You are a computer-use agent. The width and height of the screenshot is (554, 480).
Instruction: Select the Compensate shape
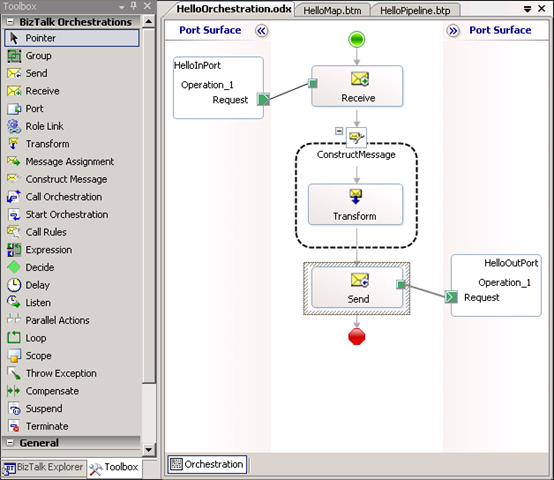(72, 391)
